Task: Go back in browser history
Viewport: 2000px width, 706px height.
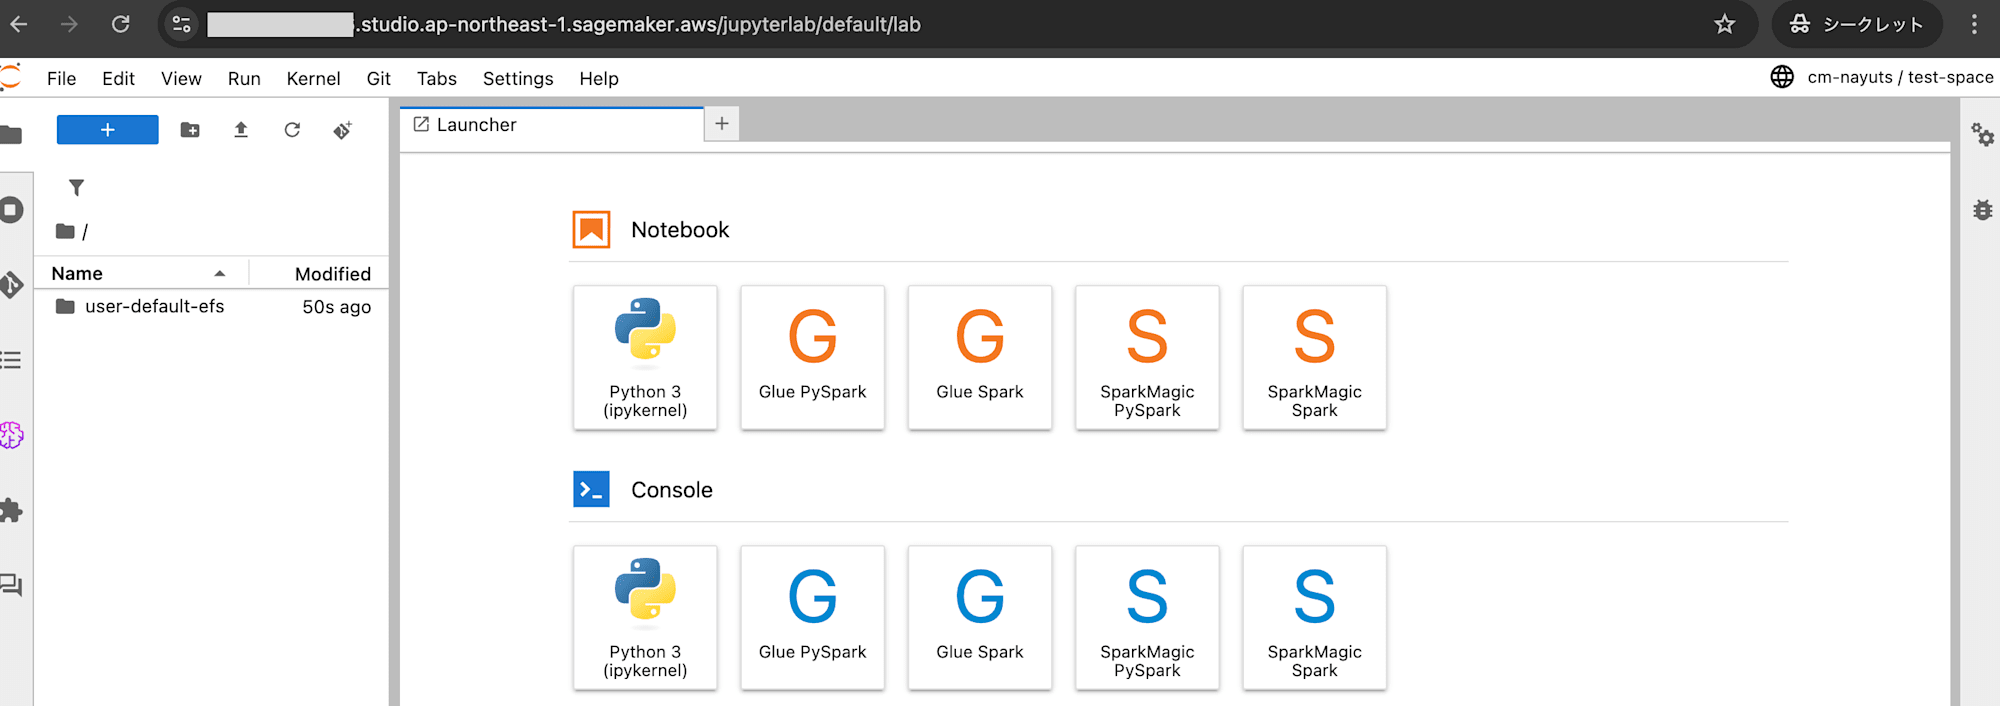Action: click(x=18, y=24)
